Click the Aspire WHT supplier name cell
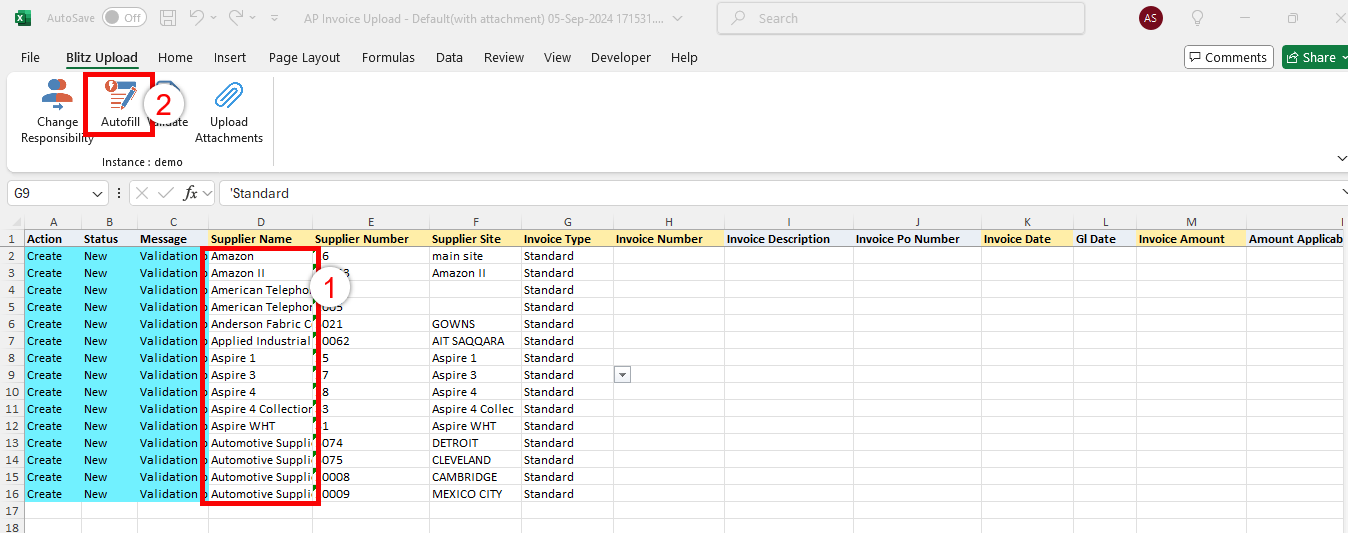Viewport: 1348px width, 533px height. (x=260, y=426)
